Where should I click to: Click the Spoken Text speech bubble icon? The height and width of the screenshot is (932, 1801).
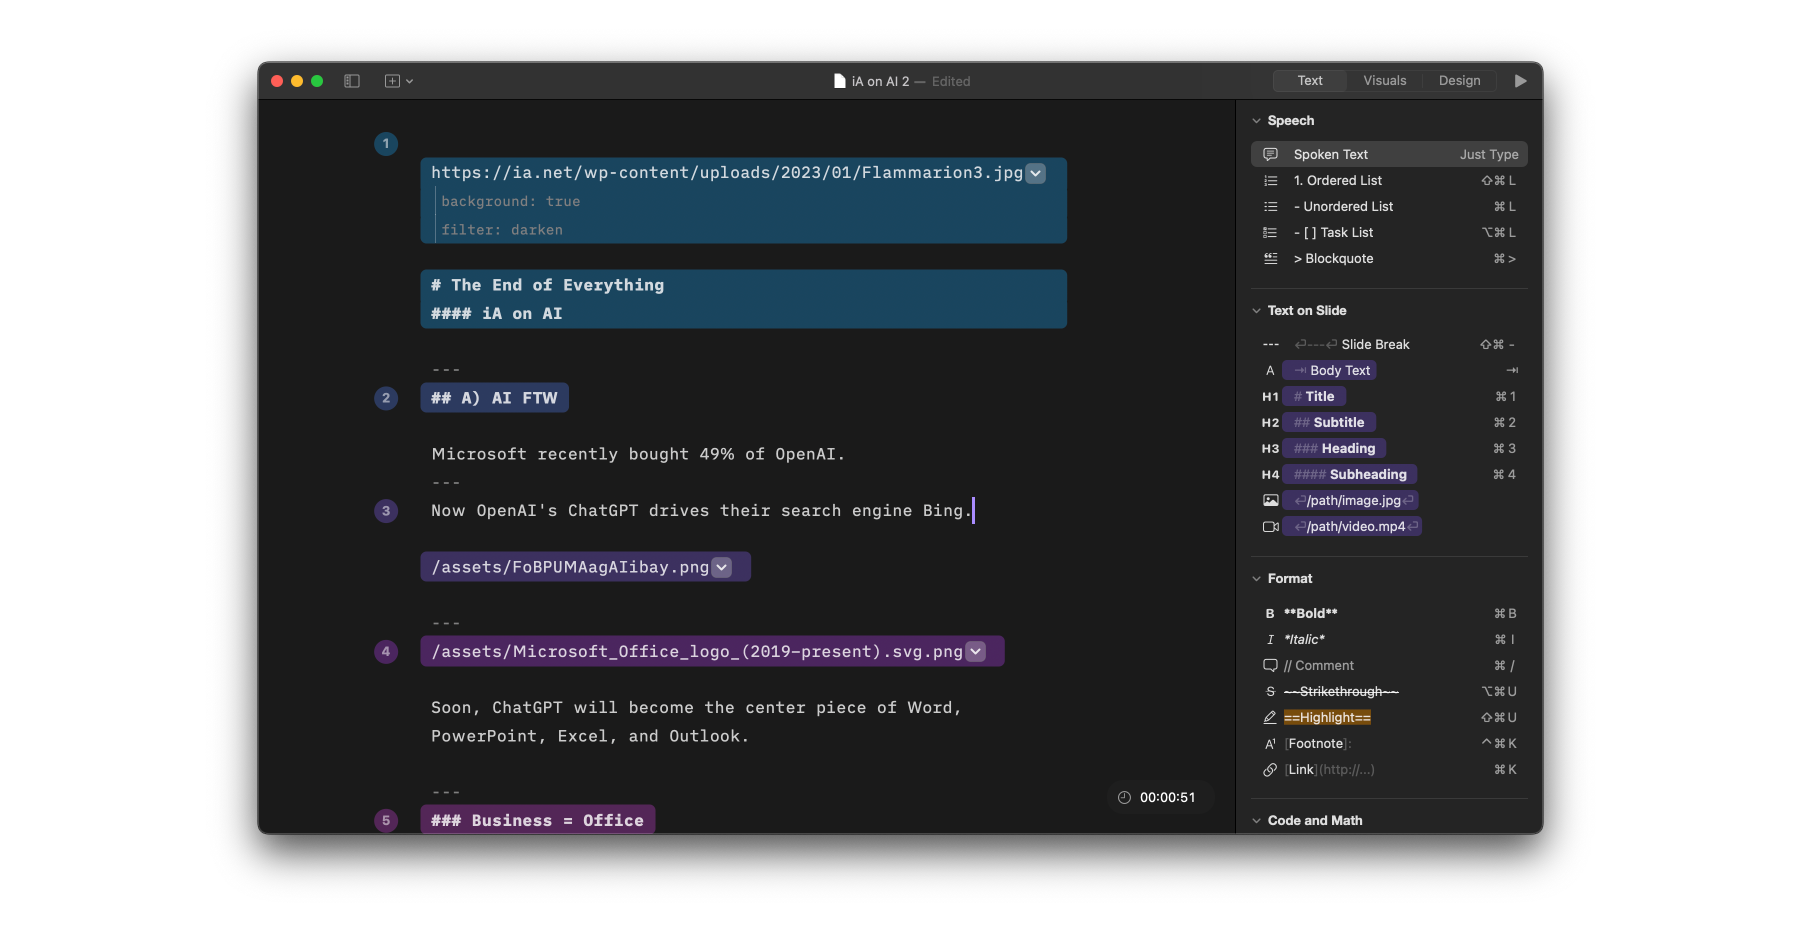click(x=1271, y=154)
